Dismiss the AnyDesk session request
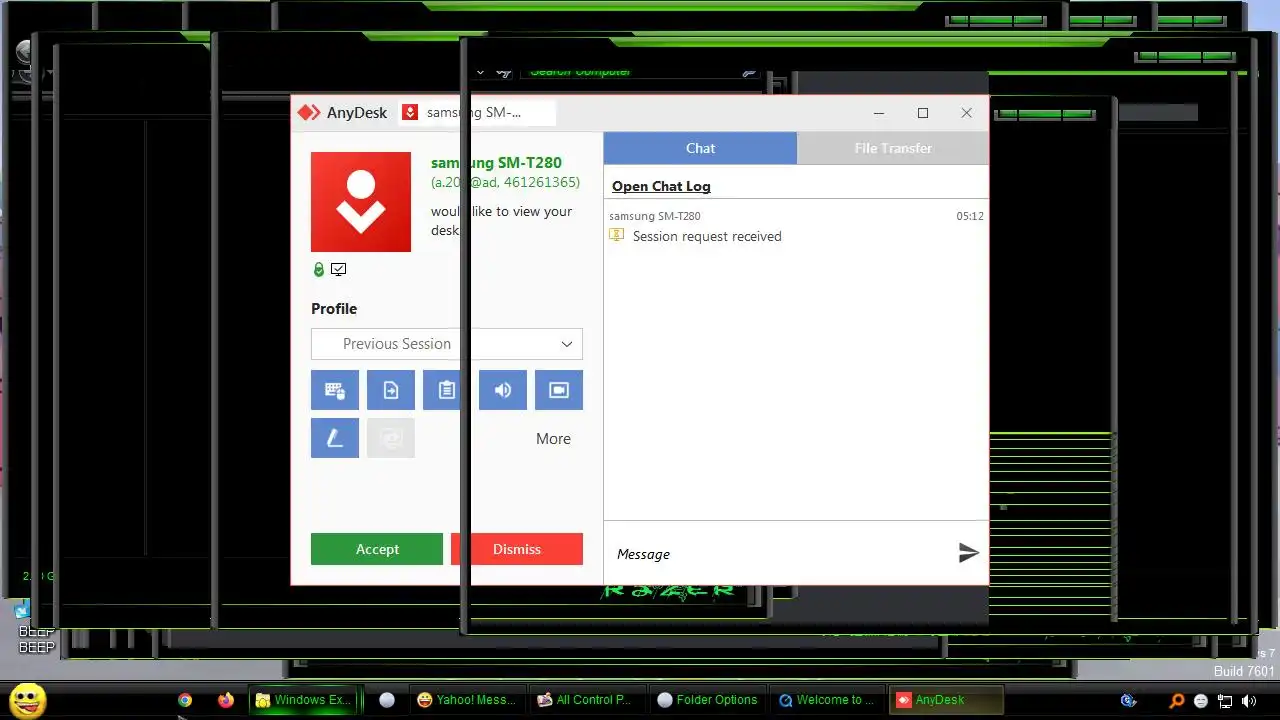 tap(517, 549)
